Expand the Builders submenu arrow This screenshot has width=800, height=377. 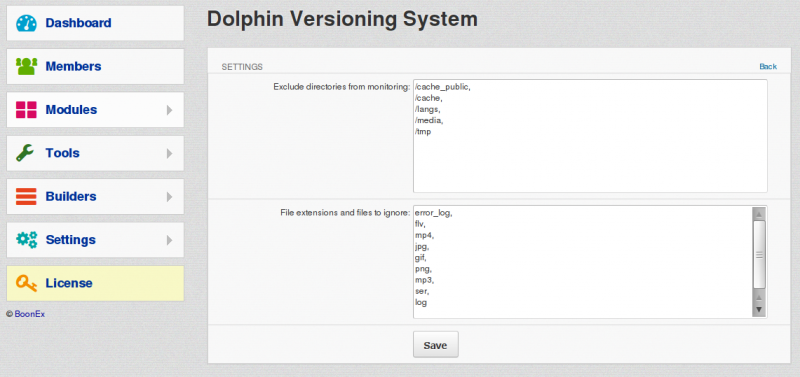pos(169,197)
